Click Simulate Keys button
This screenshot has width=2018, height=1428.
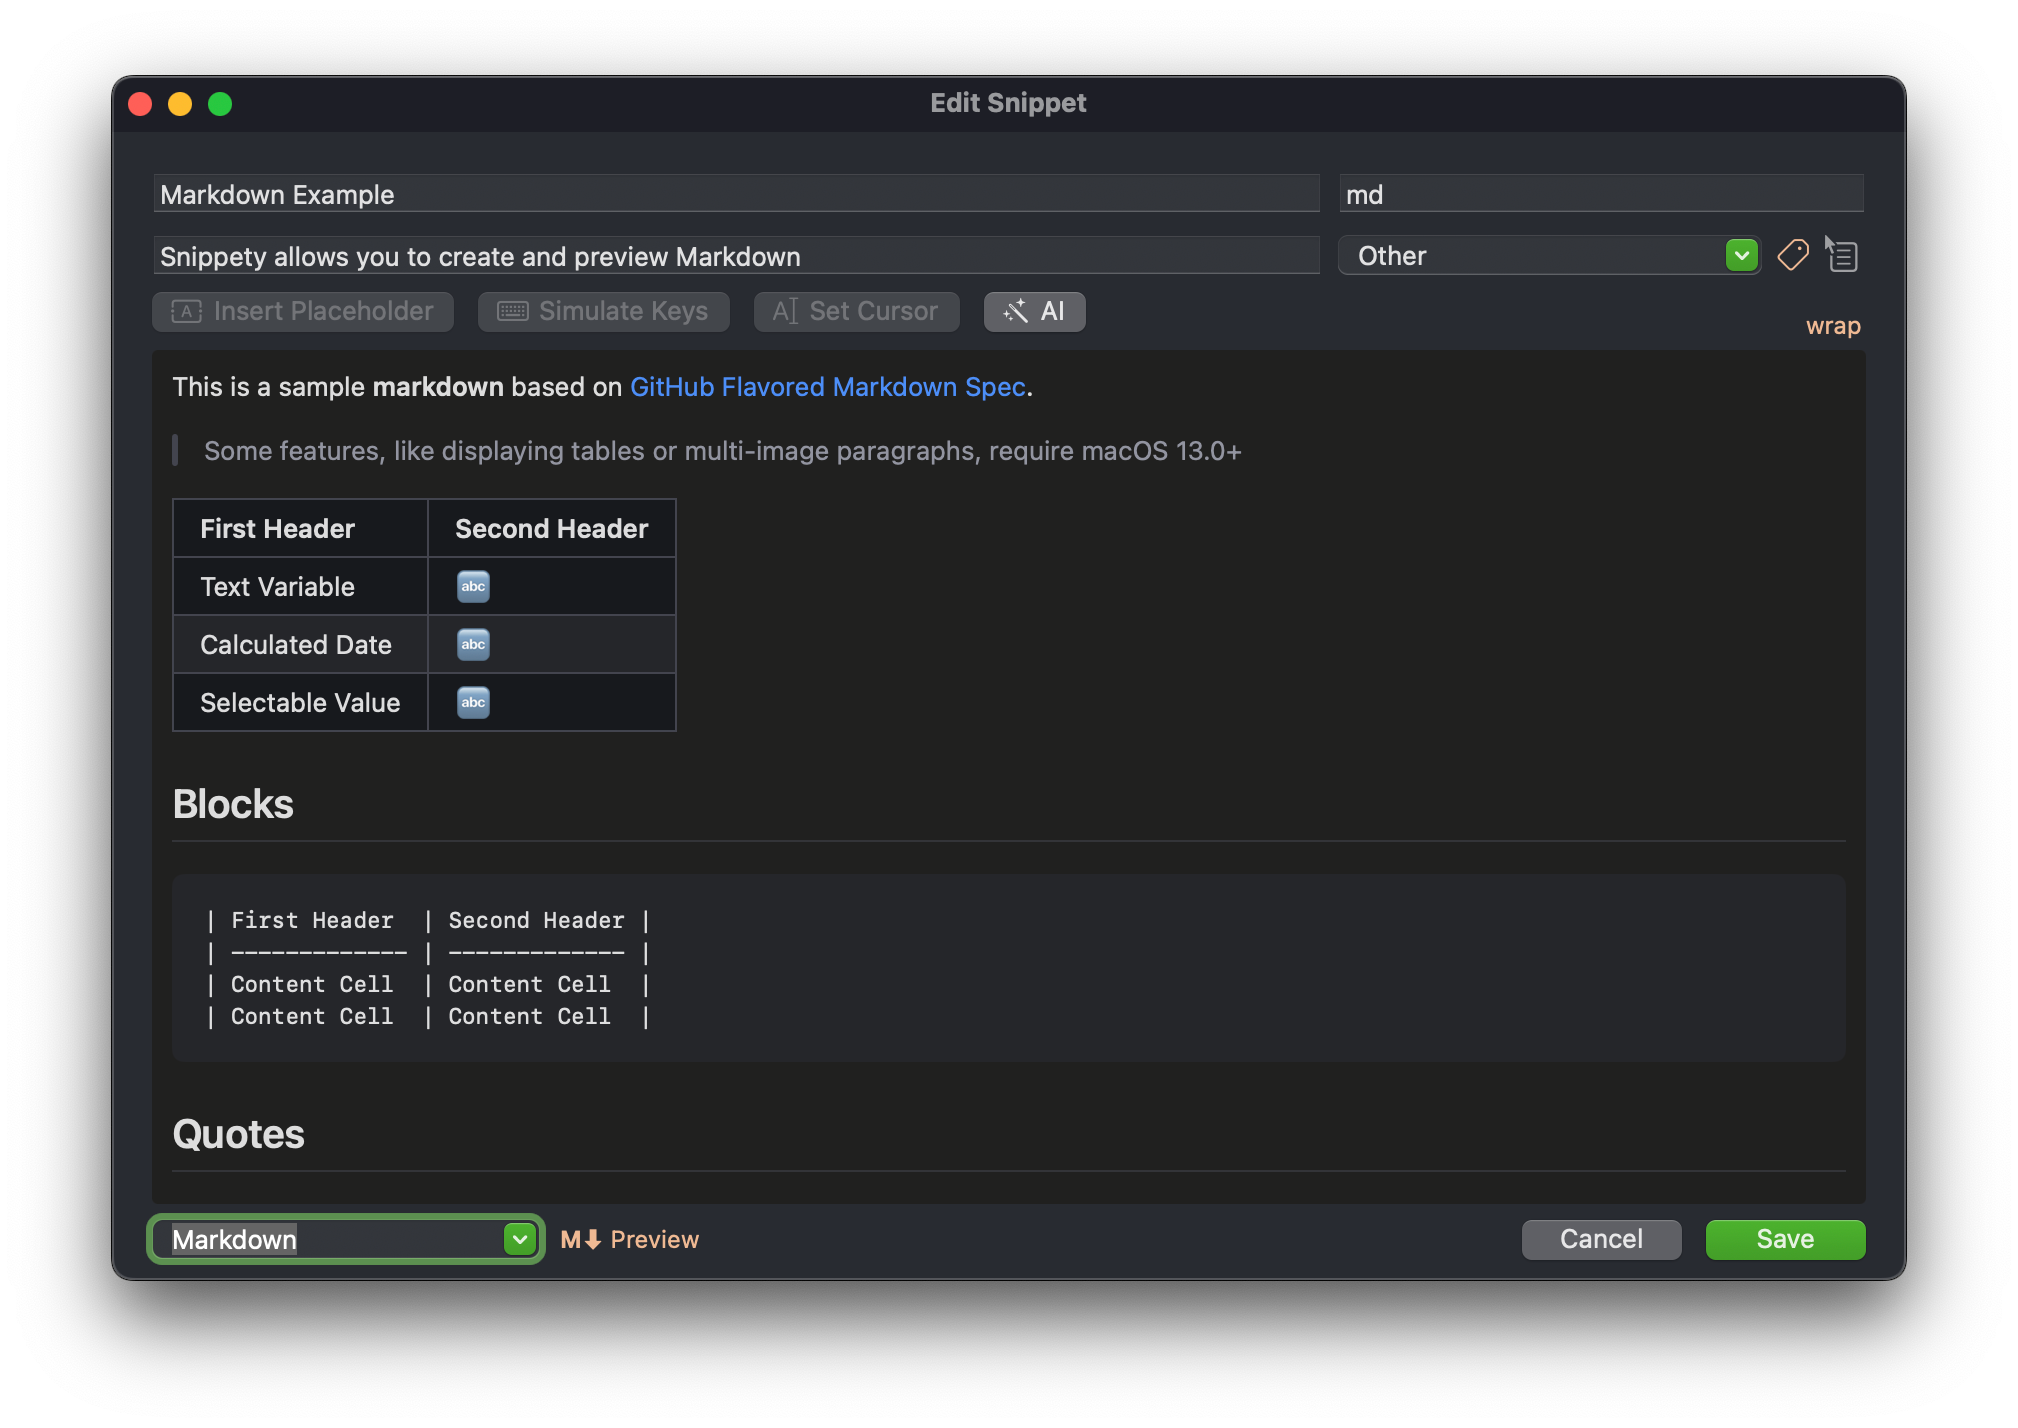pos(603,311)
